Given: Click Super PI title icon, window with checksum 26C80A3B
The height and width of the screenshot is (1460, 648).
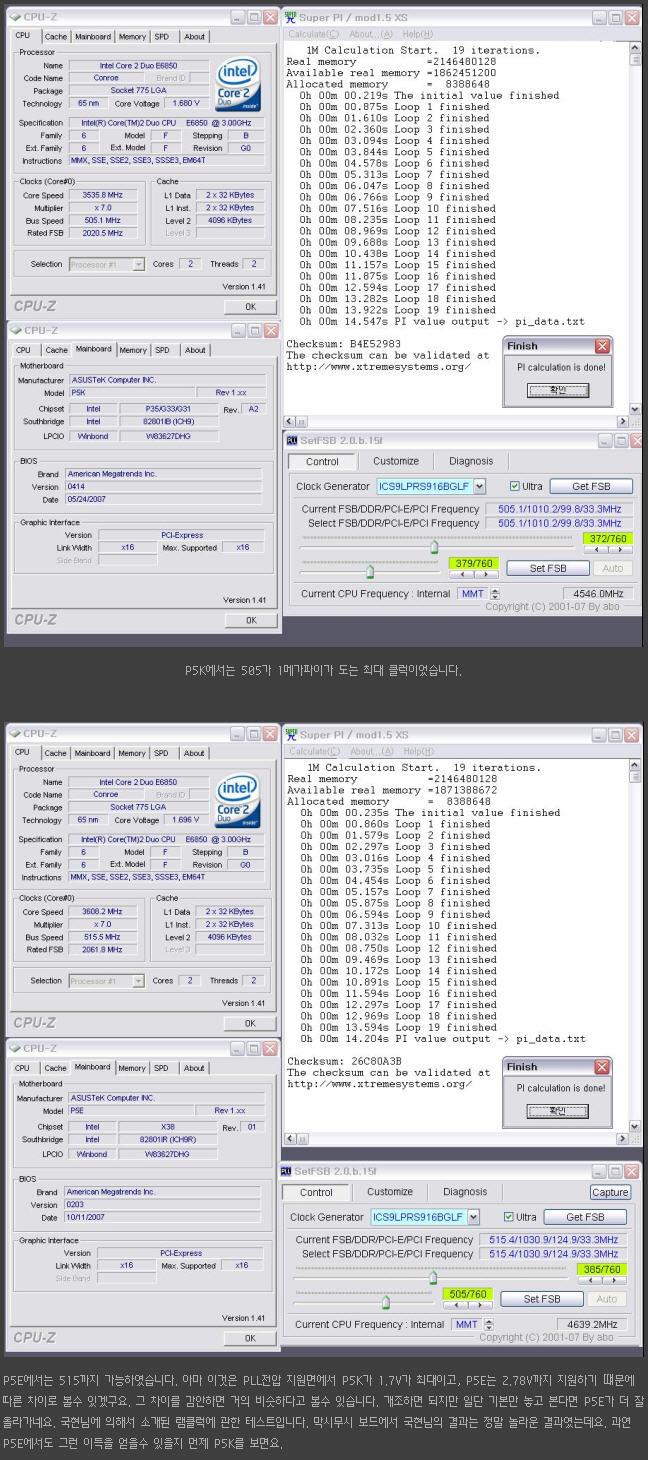Looking at the screenshot, I should click(x=291, y=734).
